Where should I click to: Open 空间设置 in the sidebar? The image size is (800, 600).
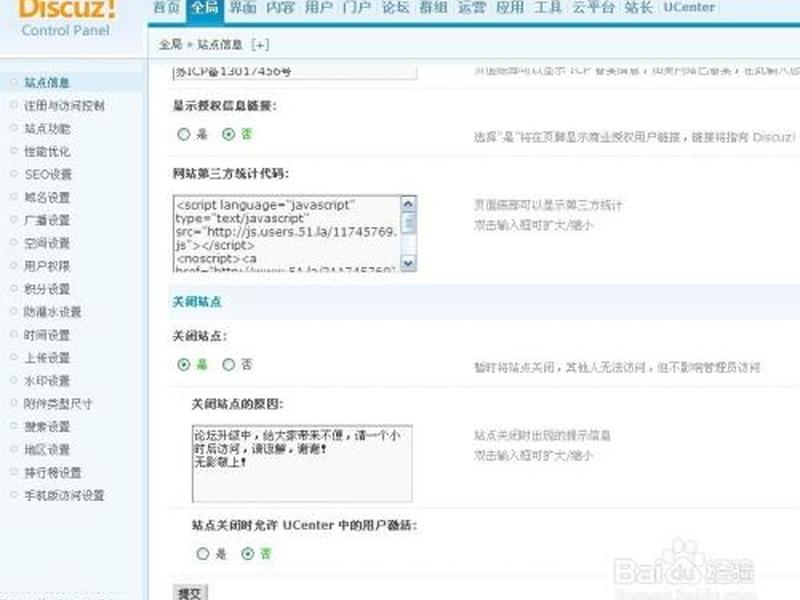[x=47, y=243]
